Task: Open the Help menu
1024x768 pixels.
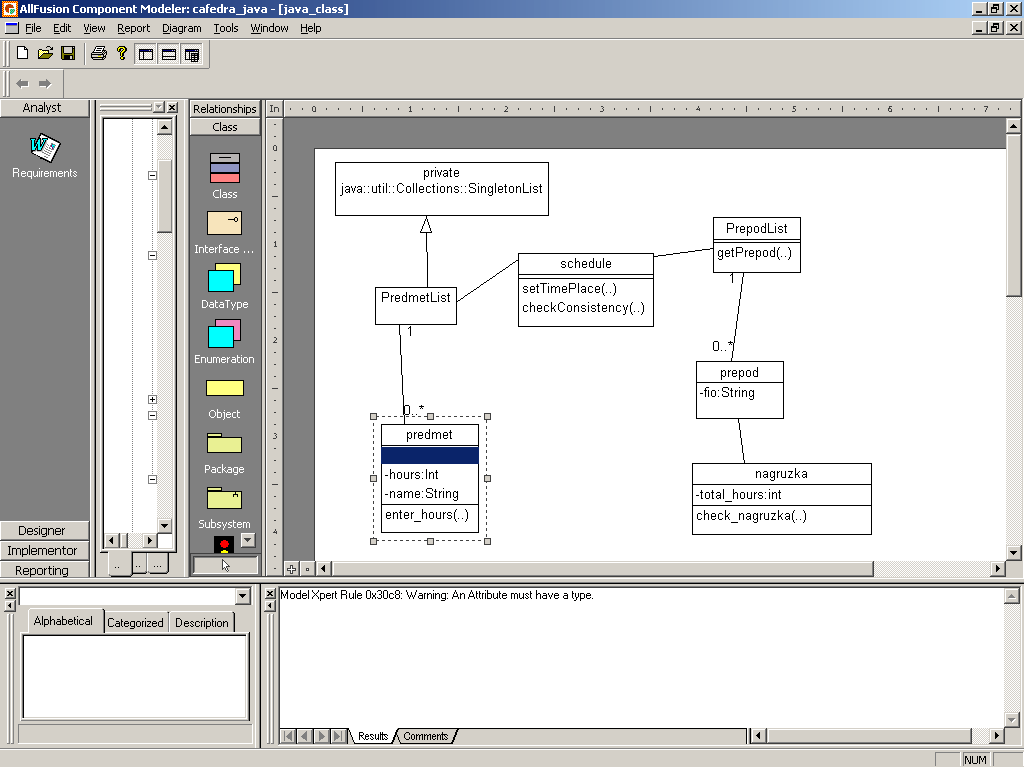Action: tap(310, 28)
